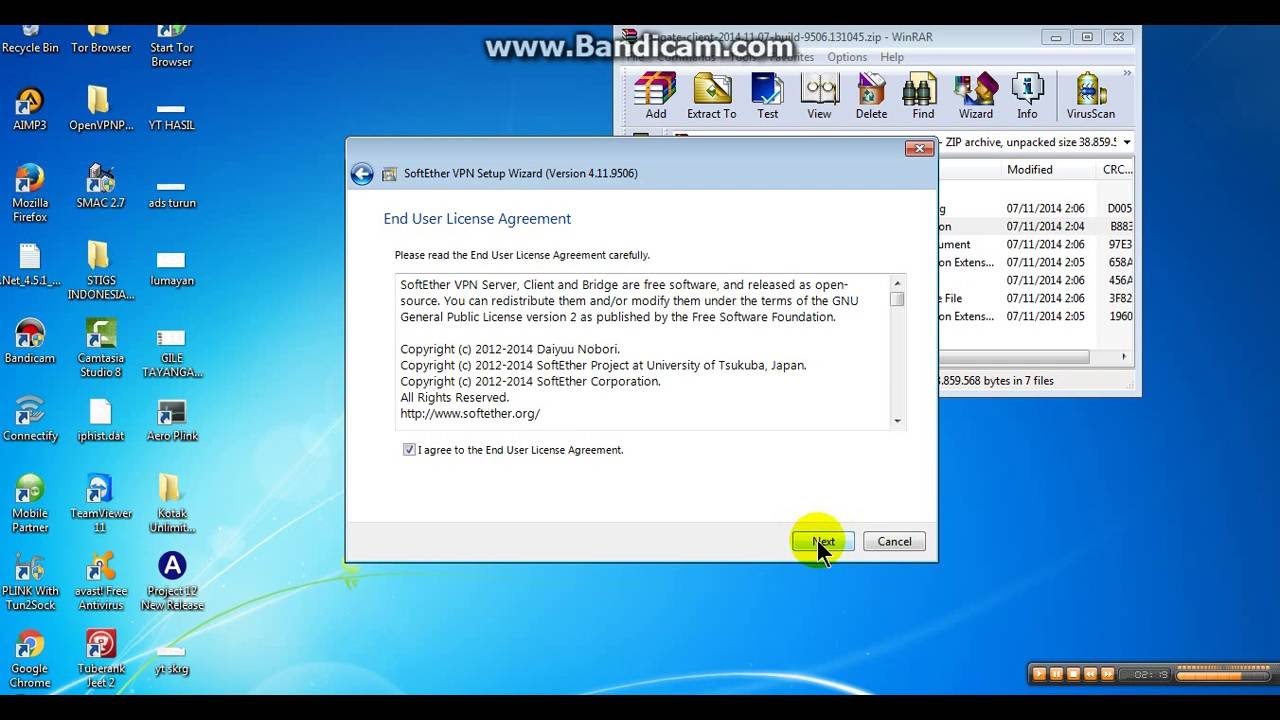This screenshot has height=720, width=1280.
Task: Click Play on the mini audio player
Action: 1039,675
